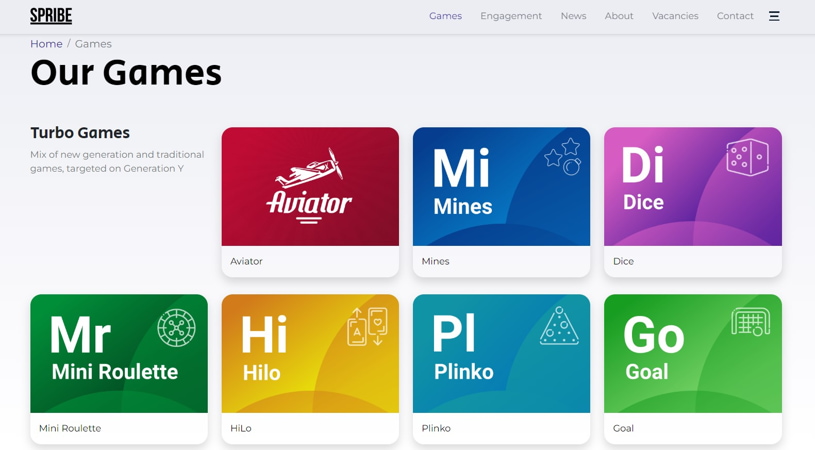This screenshot has height=450, width=815.
Task: Open the large 'Mr' Mini Roulette card text
Action: point(80,335)
